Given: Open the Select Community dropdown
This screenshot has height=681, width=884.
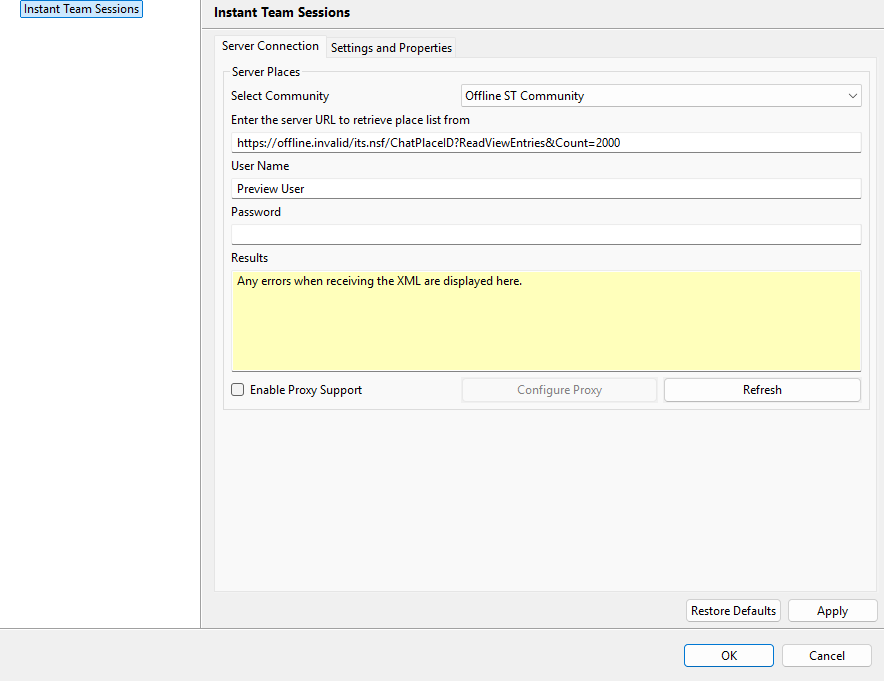Looking at the screenshot, I should (661, 96).
